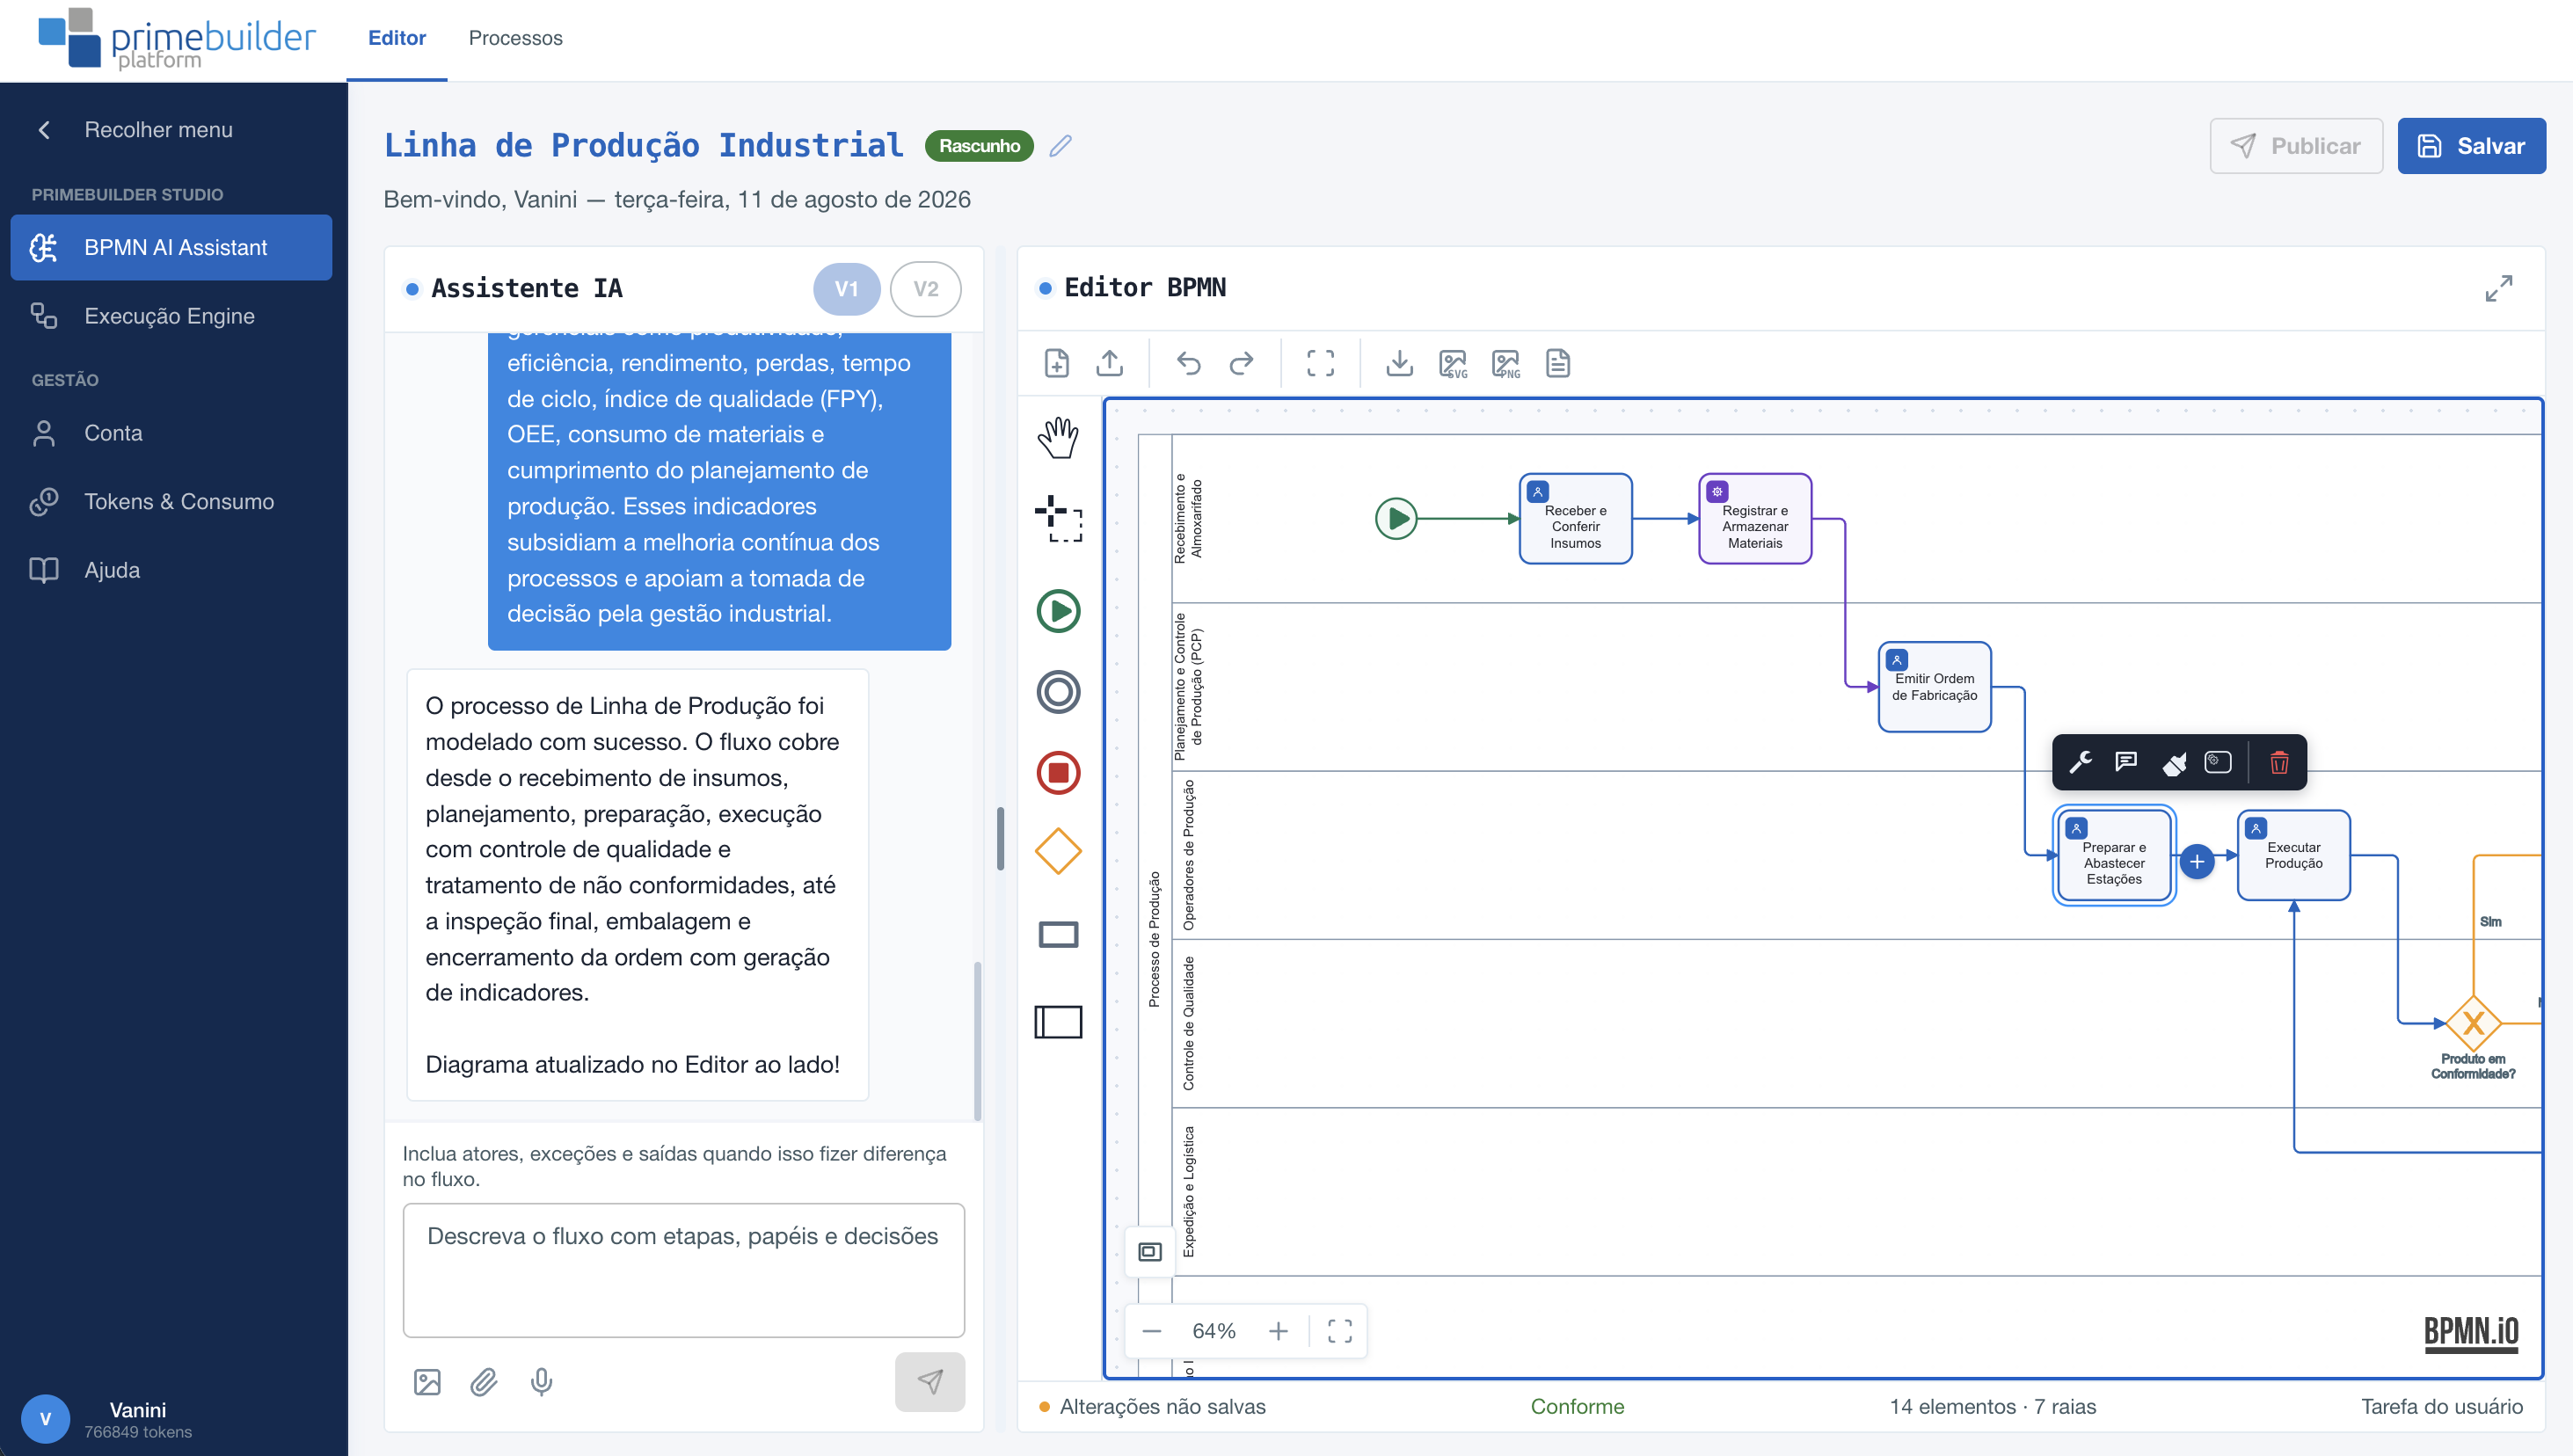2573x1456 pixels.
Task: Upload a BPMN file
Action: [x=1109, y=363]
